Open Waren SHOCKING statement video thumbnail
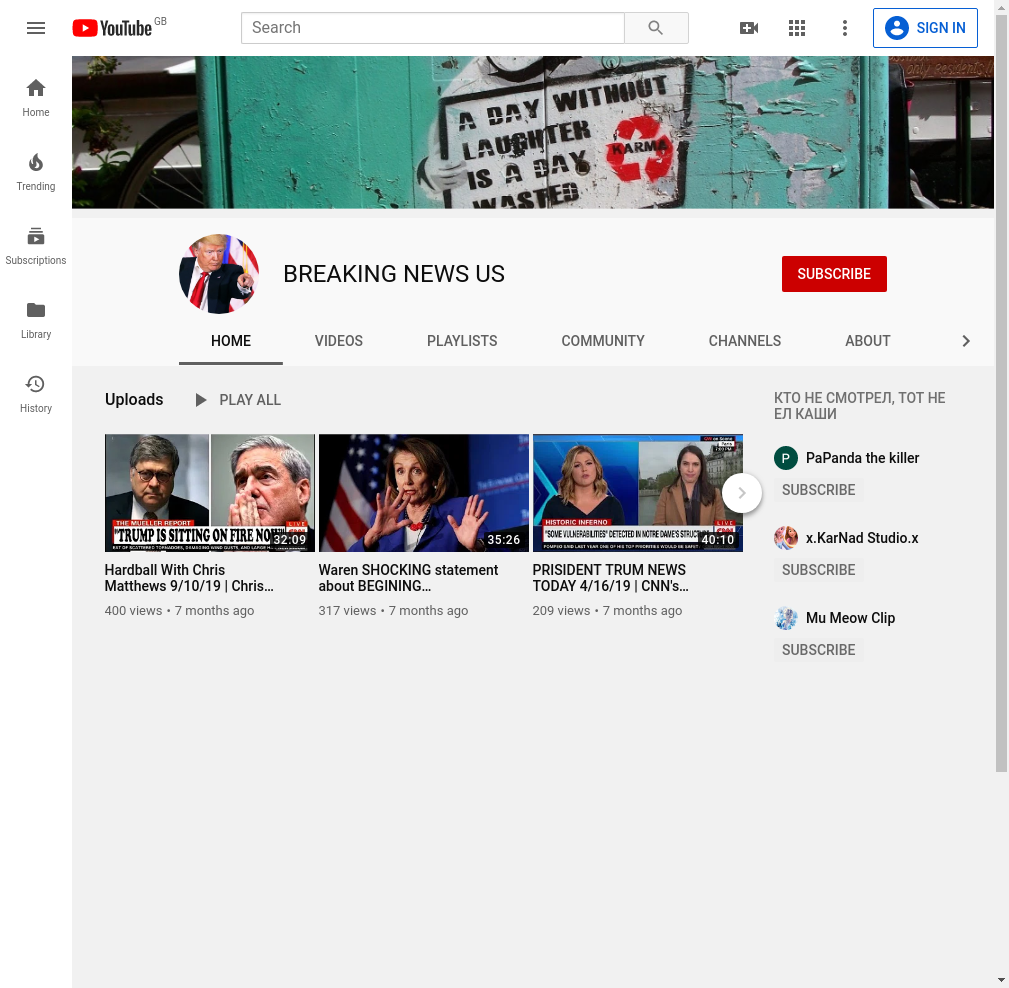Image resolution: width=1009 pixels, height=988 pixels. 423,493
